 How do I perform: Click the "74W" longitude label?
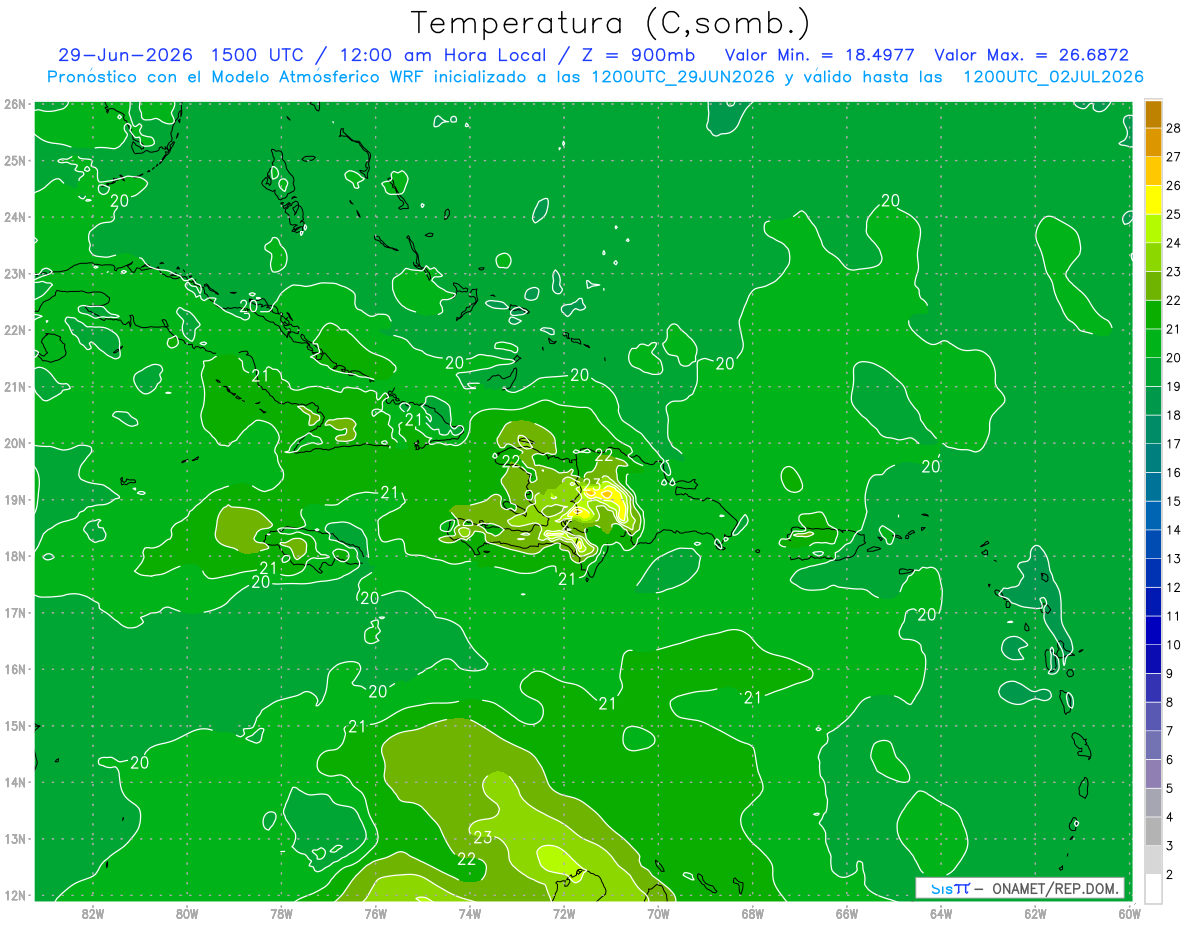[x=470, y=913]
